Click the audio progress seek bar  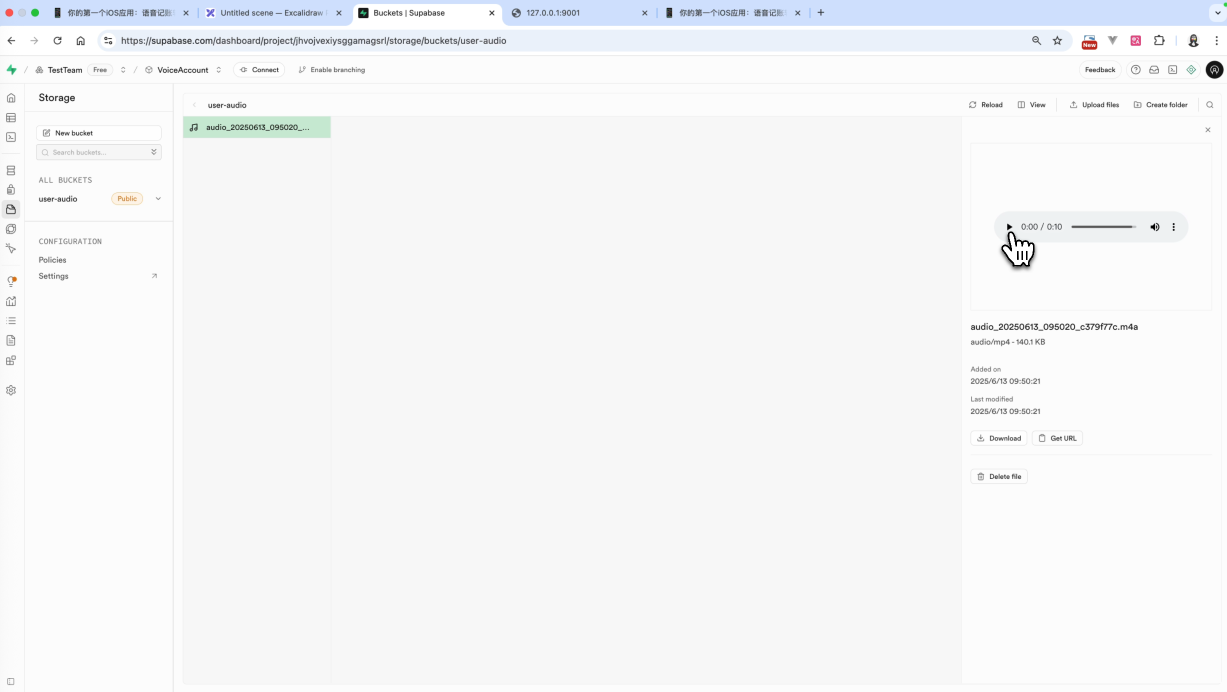[x=1103, y=227]
